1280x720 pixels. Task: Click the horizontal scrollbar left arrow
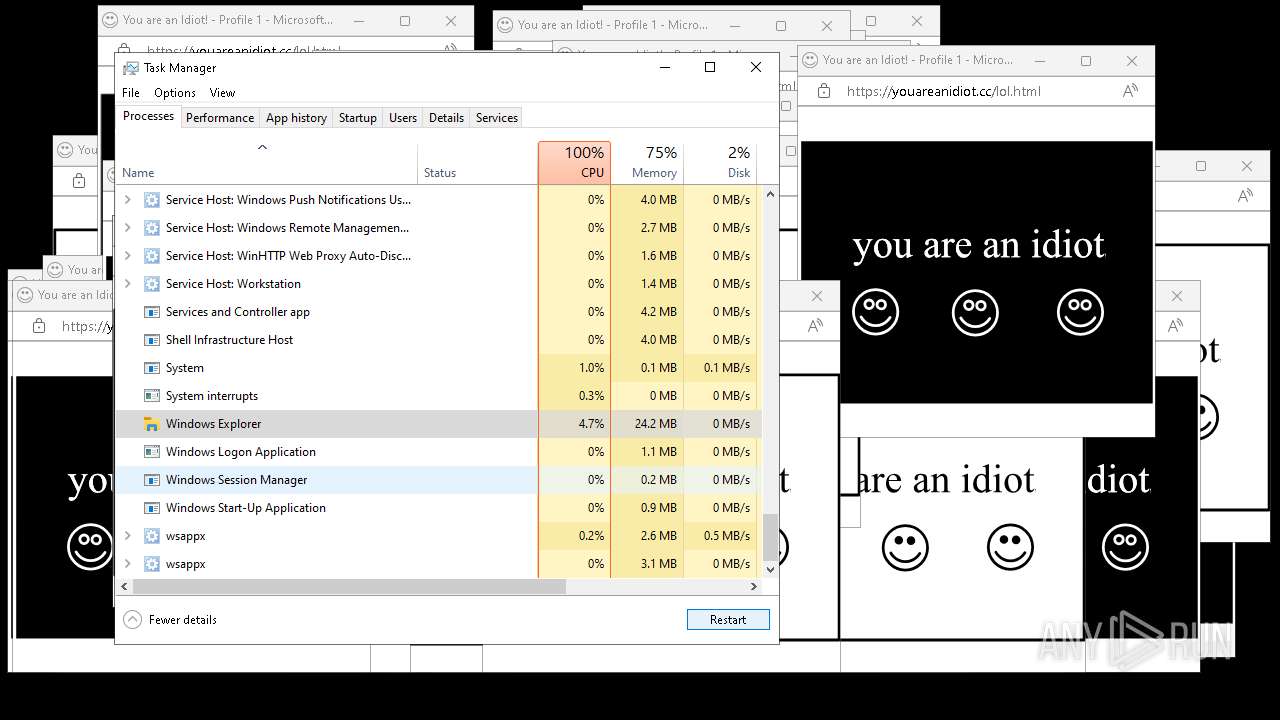pos(124,587)
